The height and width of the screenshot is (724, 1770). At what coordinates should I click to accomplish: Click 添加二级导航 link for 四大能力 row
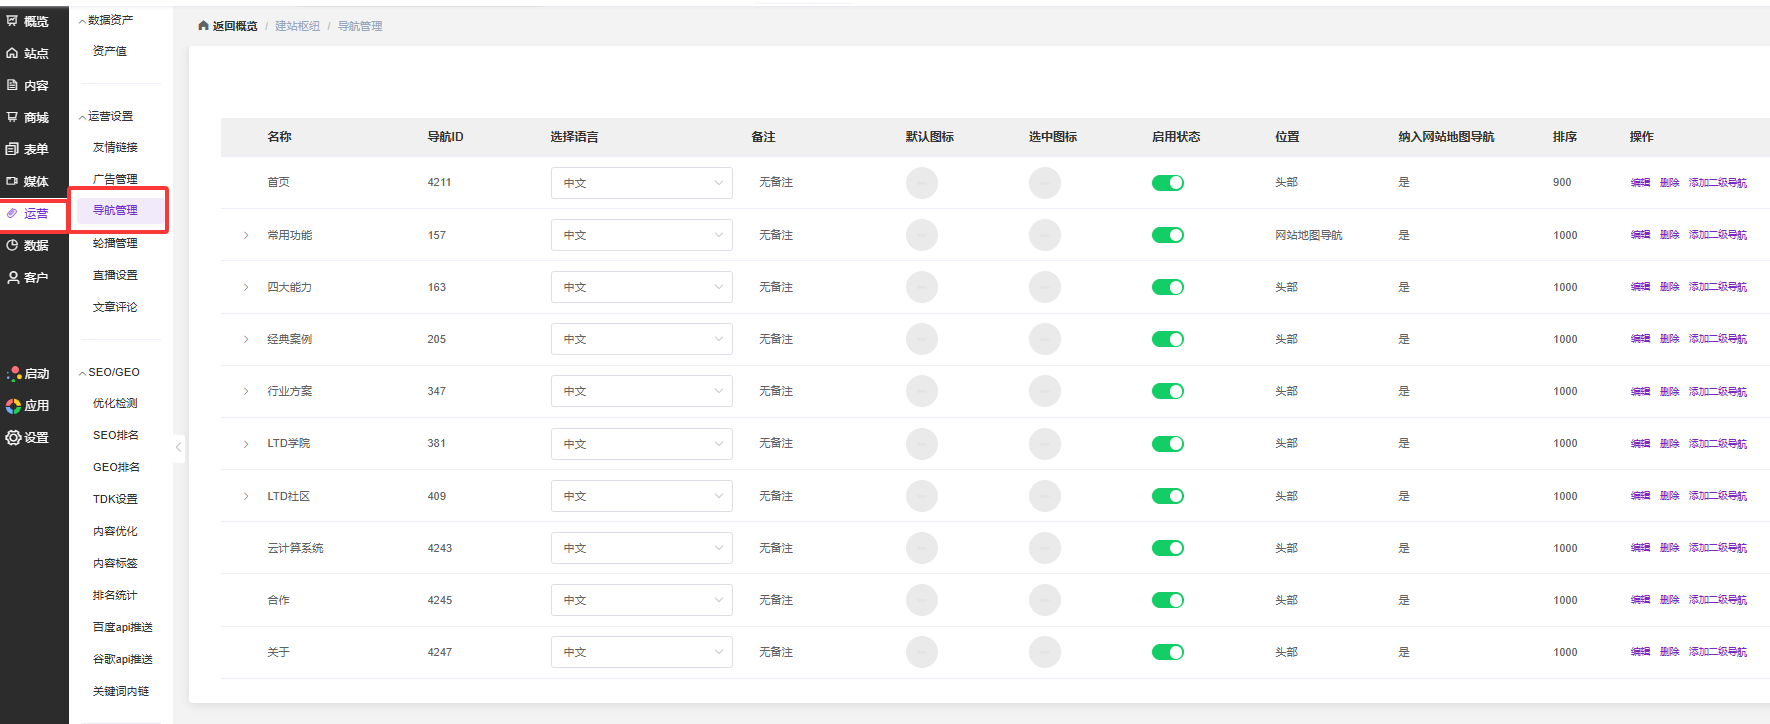(x=1717, y=287)
